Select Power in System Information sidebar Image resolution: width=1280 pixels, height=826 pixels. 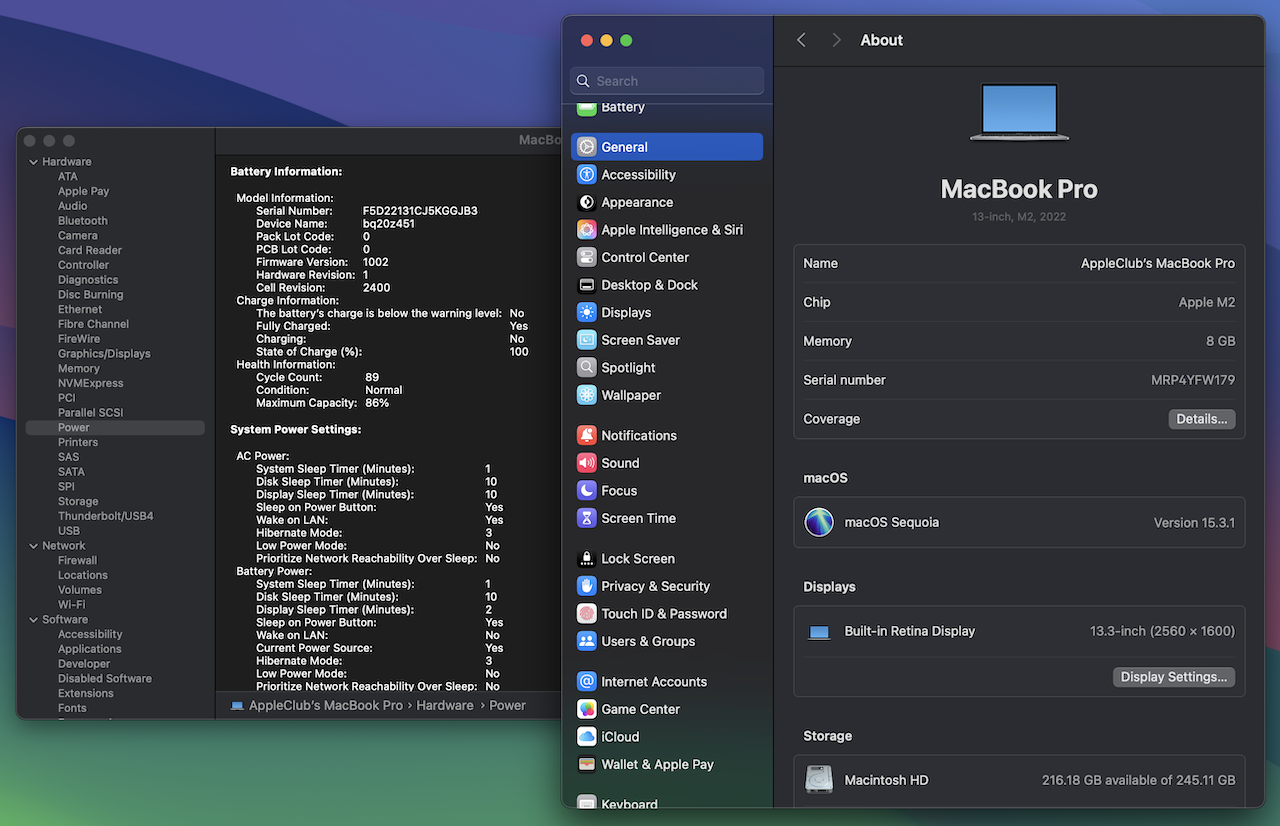pos(115,427)
